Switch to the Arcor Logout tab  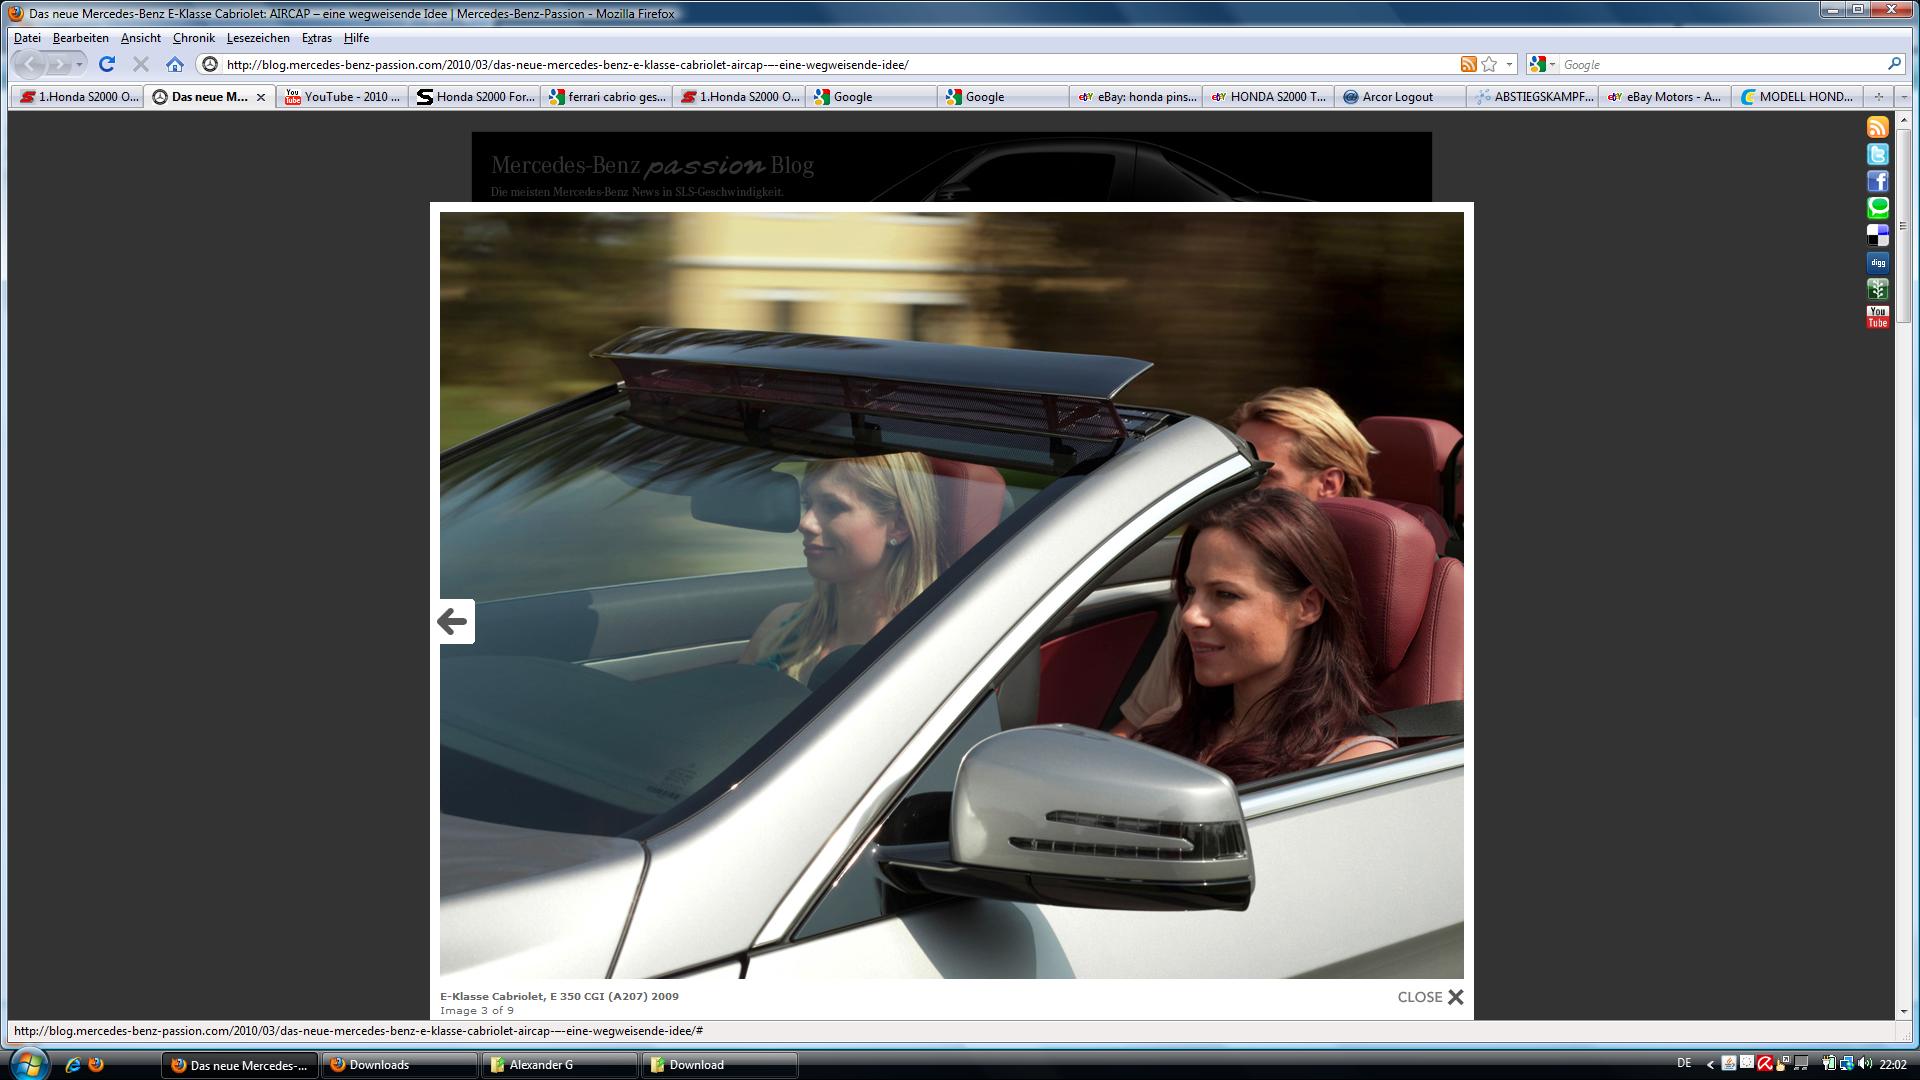tap(1397, 97)
